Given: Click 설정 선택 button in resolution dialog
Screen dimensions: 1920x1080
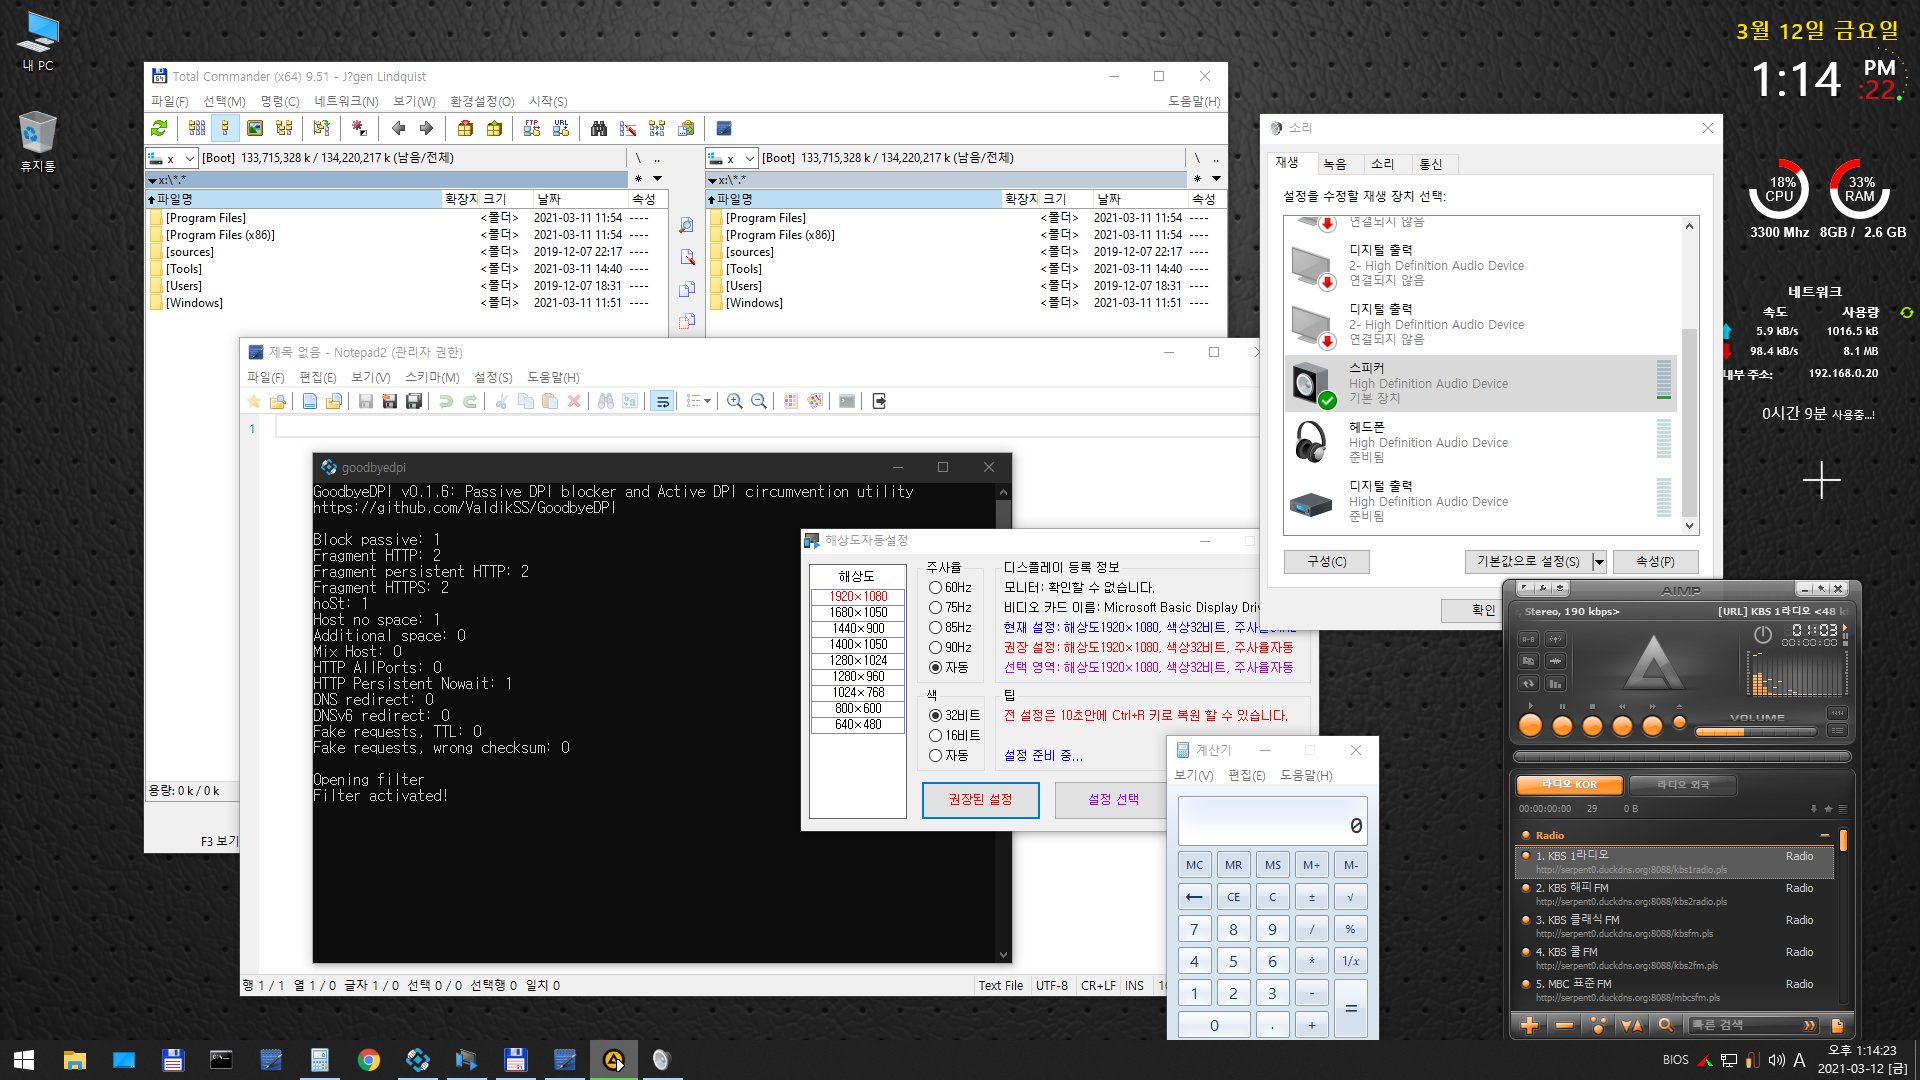Looking at the screenshot, I should 1113,800.
